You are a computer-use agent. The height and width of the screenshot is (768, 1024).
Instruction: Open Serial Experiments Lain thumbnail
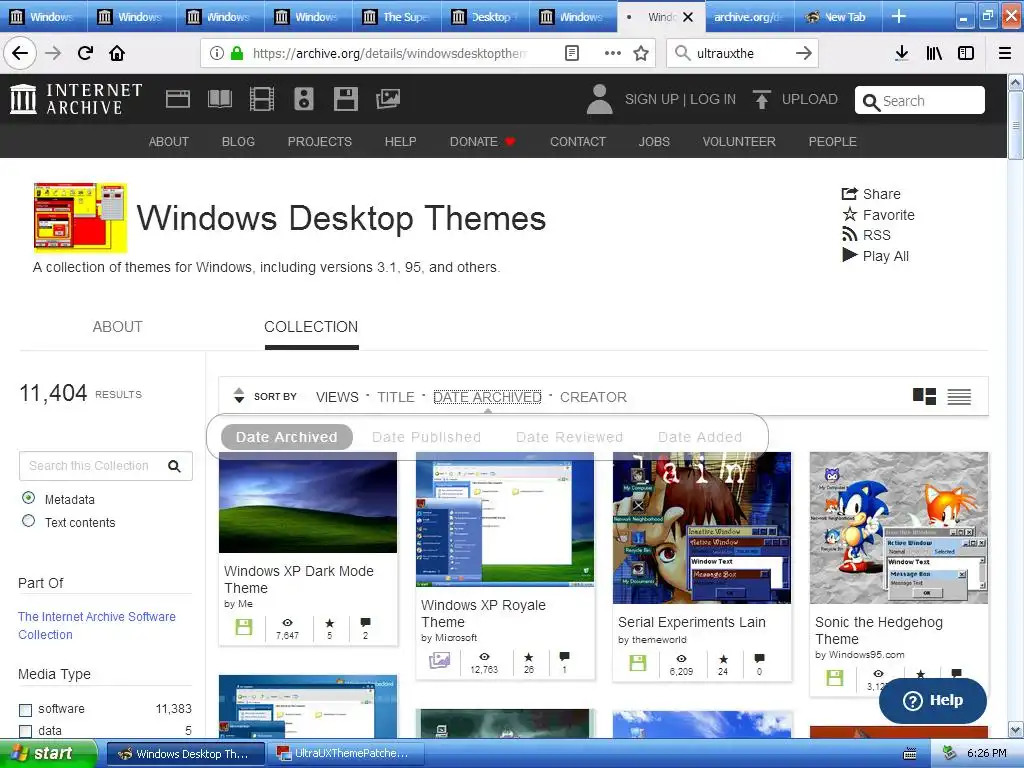pos(701,528)
